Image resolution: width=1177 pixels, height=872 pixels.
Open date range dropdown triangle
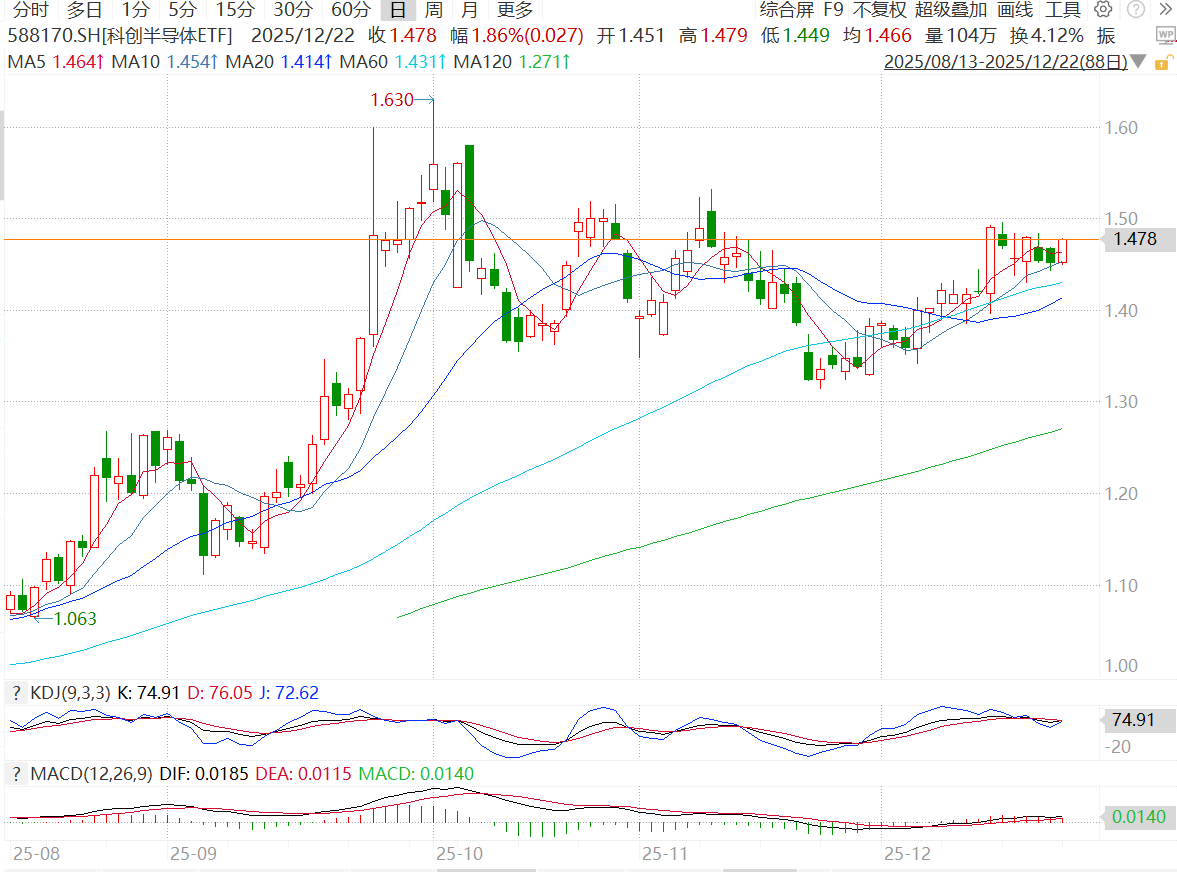pyautogui.click(x=1140, y=62)
